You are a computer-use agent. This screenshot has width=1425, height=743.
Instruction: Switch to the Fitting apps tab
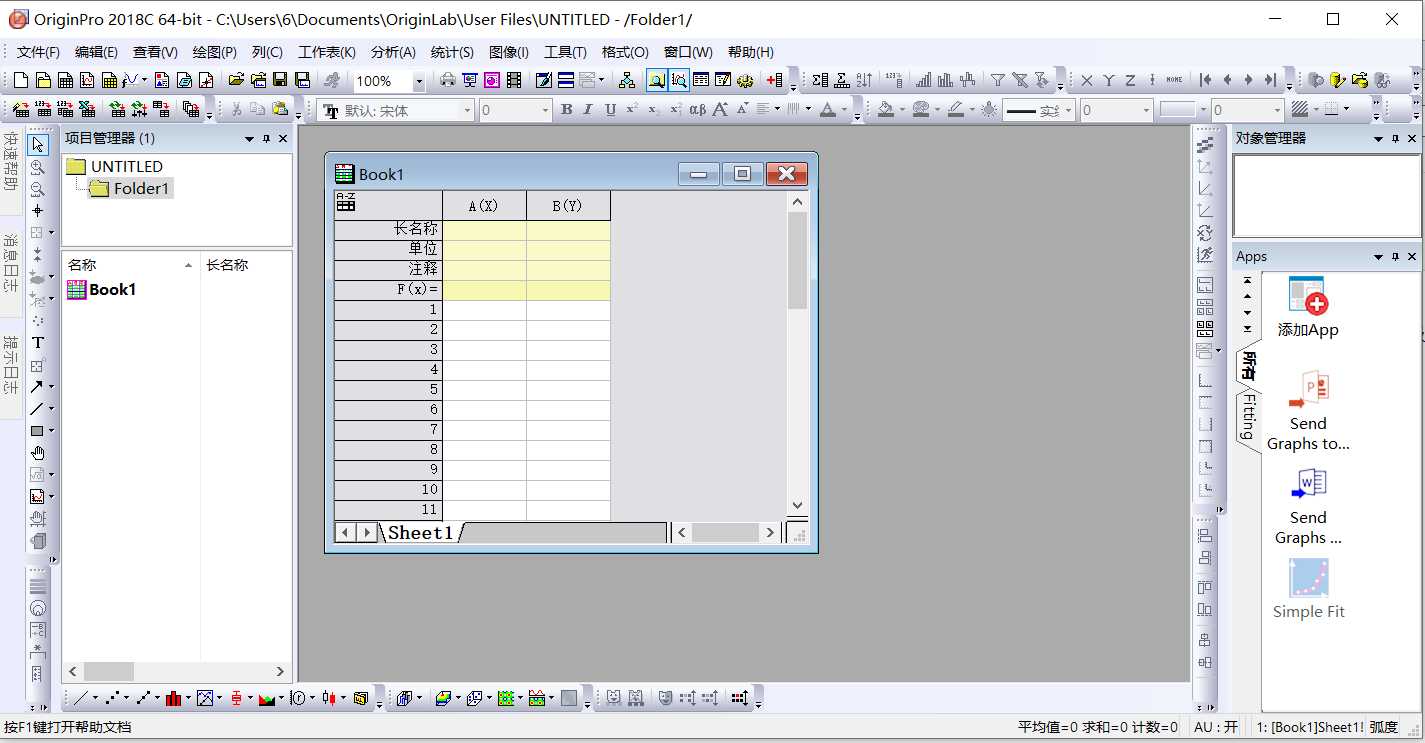[x=1248, y=418]
